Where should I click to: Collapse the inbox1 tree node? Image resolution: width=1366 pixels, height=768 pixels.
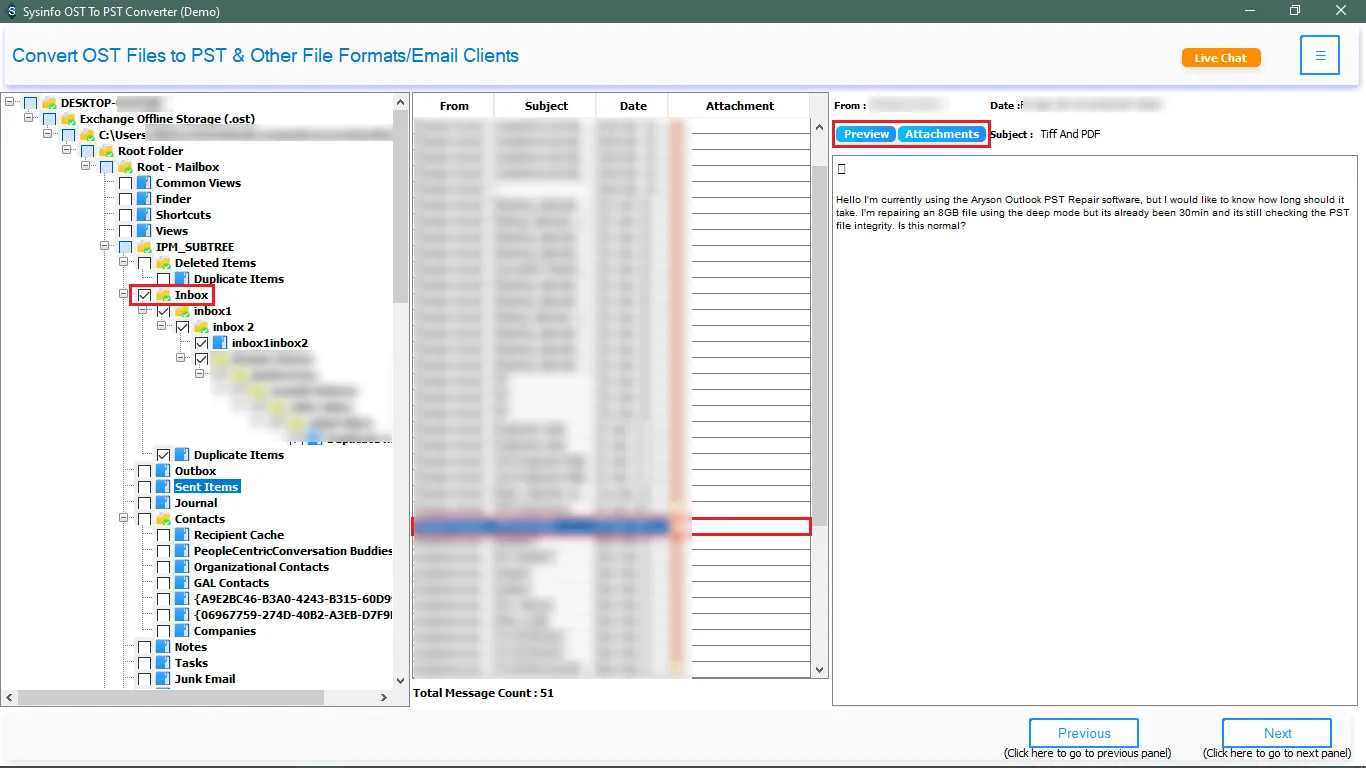click(x=143, y=311)
